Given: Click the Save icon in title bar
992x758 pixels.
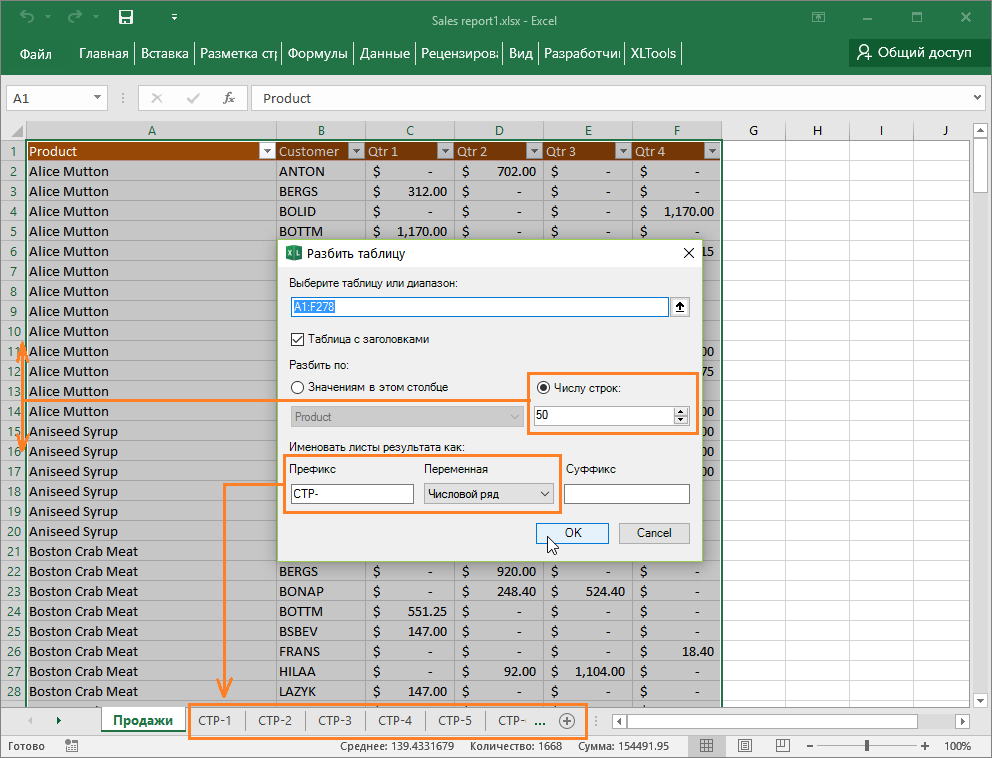Looking at the screenshot, I should coord(126,17).
